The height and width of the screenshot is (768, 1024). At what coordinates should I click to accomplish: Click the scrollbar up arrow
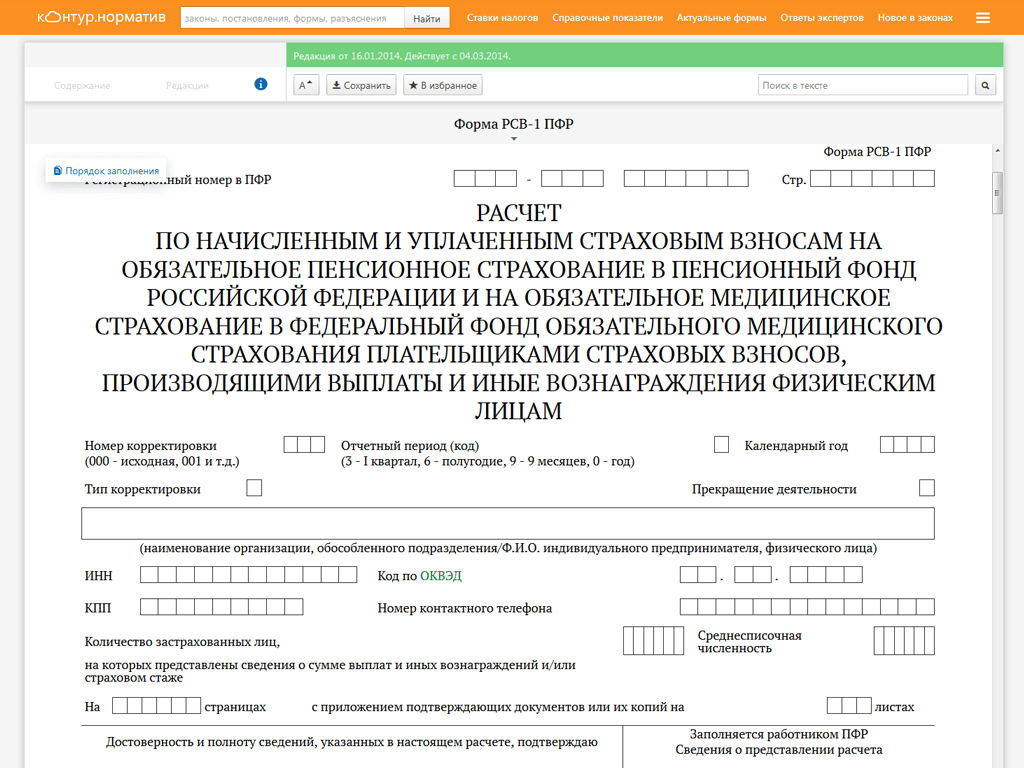click(997, 151)
